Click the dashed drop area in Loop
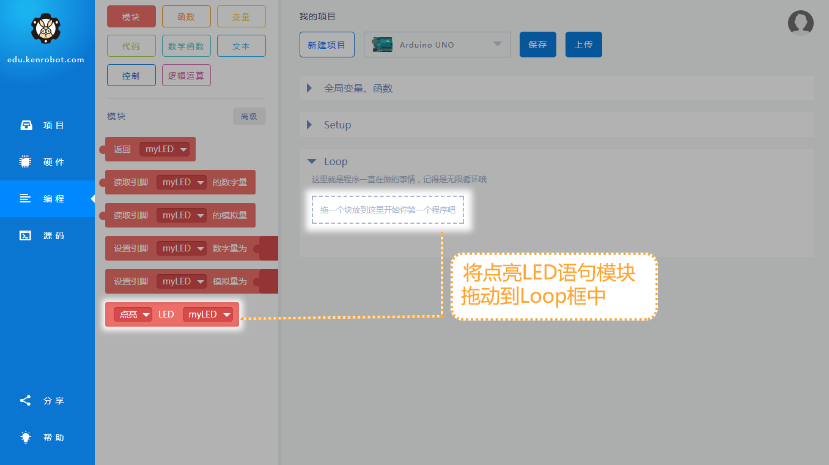Viewport: 829px width, 465px height. [x=387, y=209]
